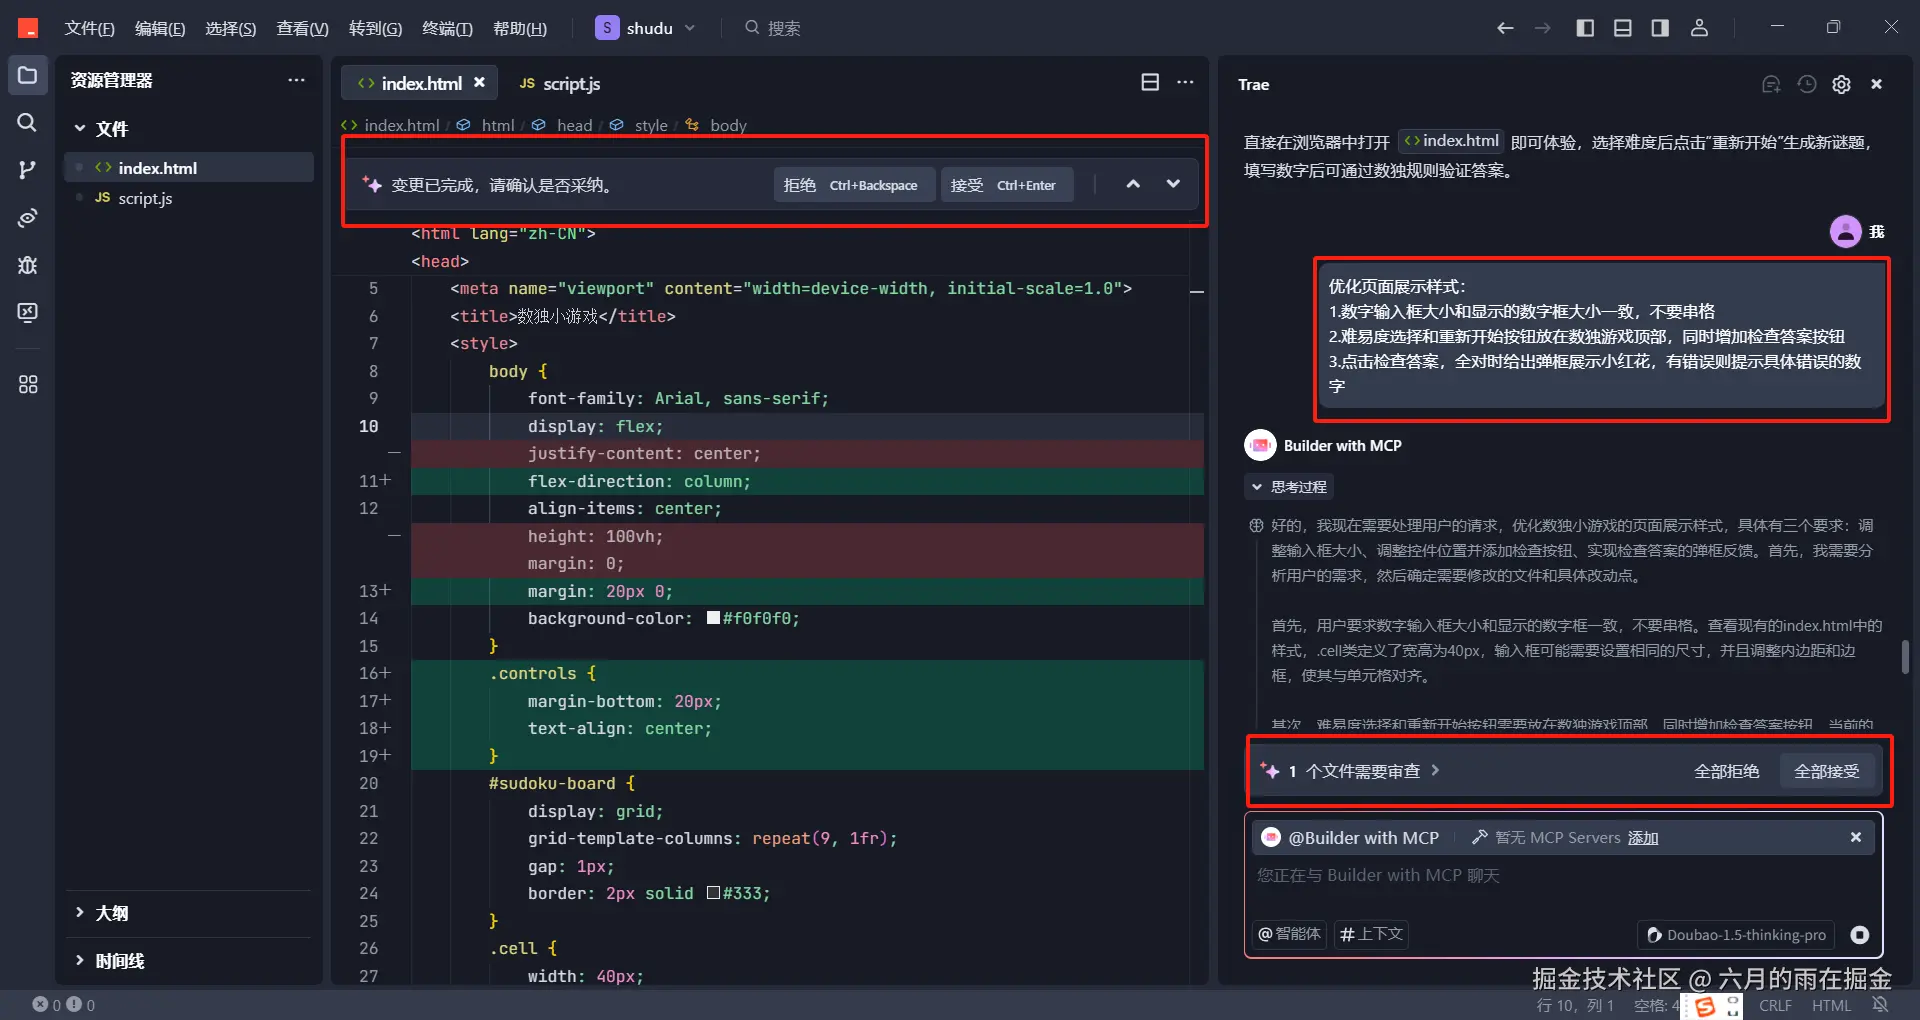
Task: Click the 搜索 search box in title bar
Action: (x=773, y=28)
